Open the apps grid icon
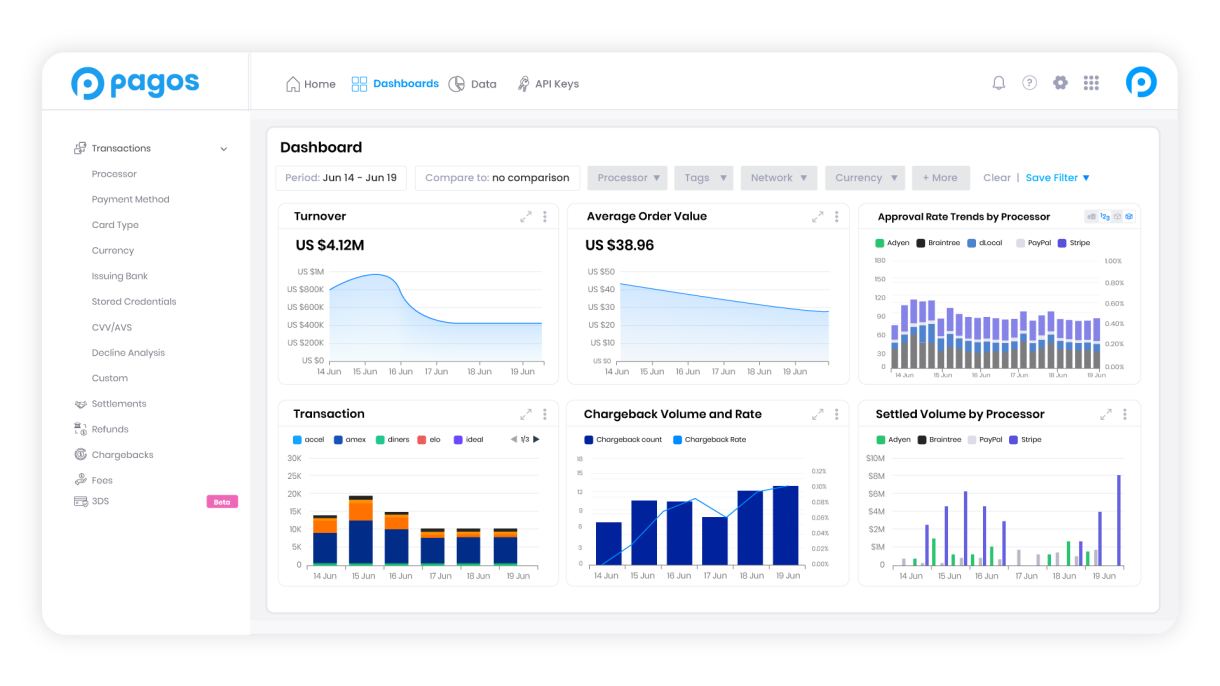This screenshot has width=1220, height=686. pyautogui.click(x=1091, y=83)
